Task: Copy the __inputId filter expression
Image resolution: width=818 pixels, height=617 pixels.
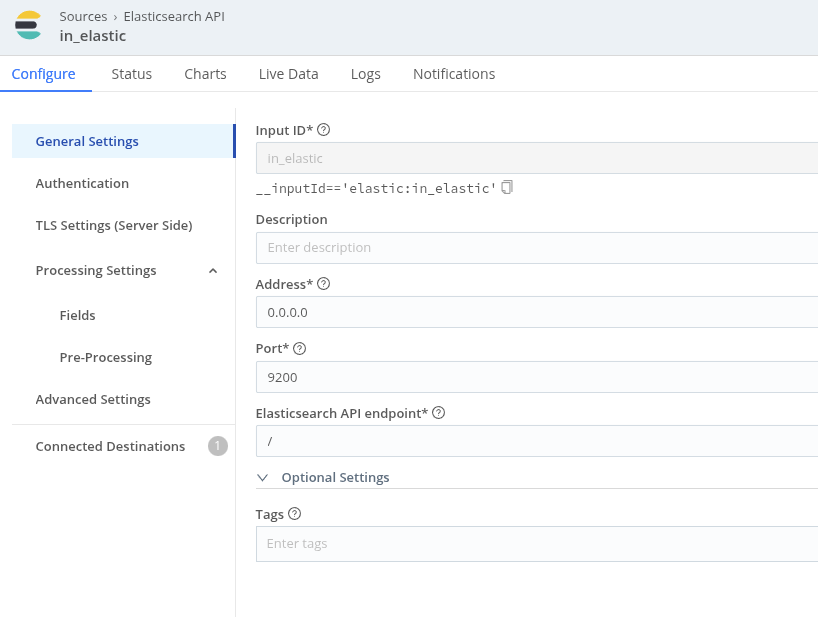Action: [507, 187]
